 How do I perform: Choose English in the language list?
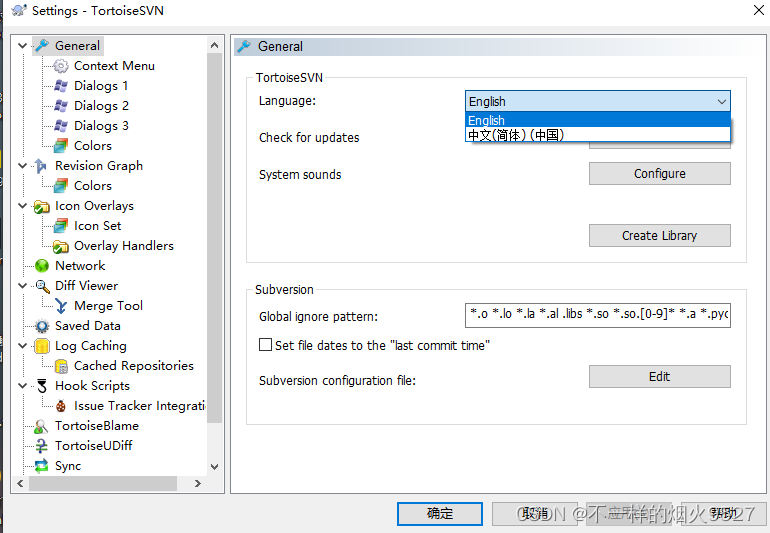(598, 120)
